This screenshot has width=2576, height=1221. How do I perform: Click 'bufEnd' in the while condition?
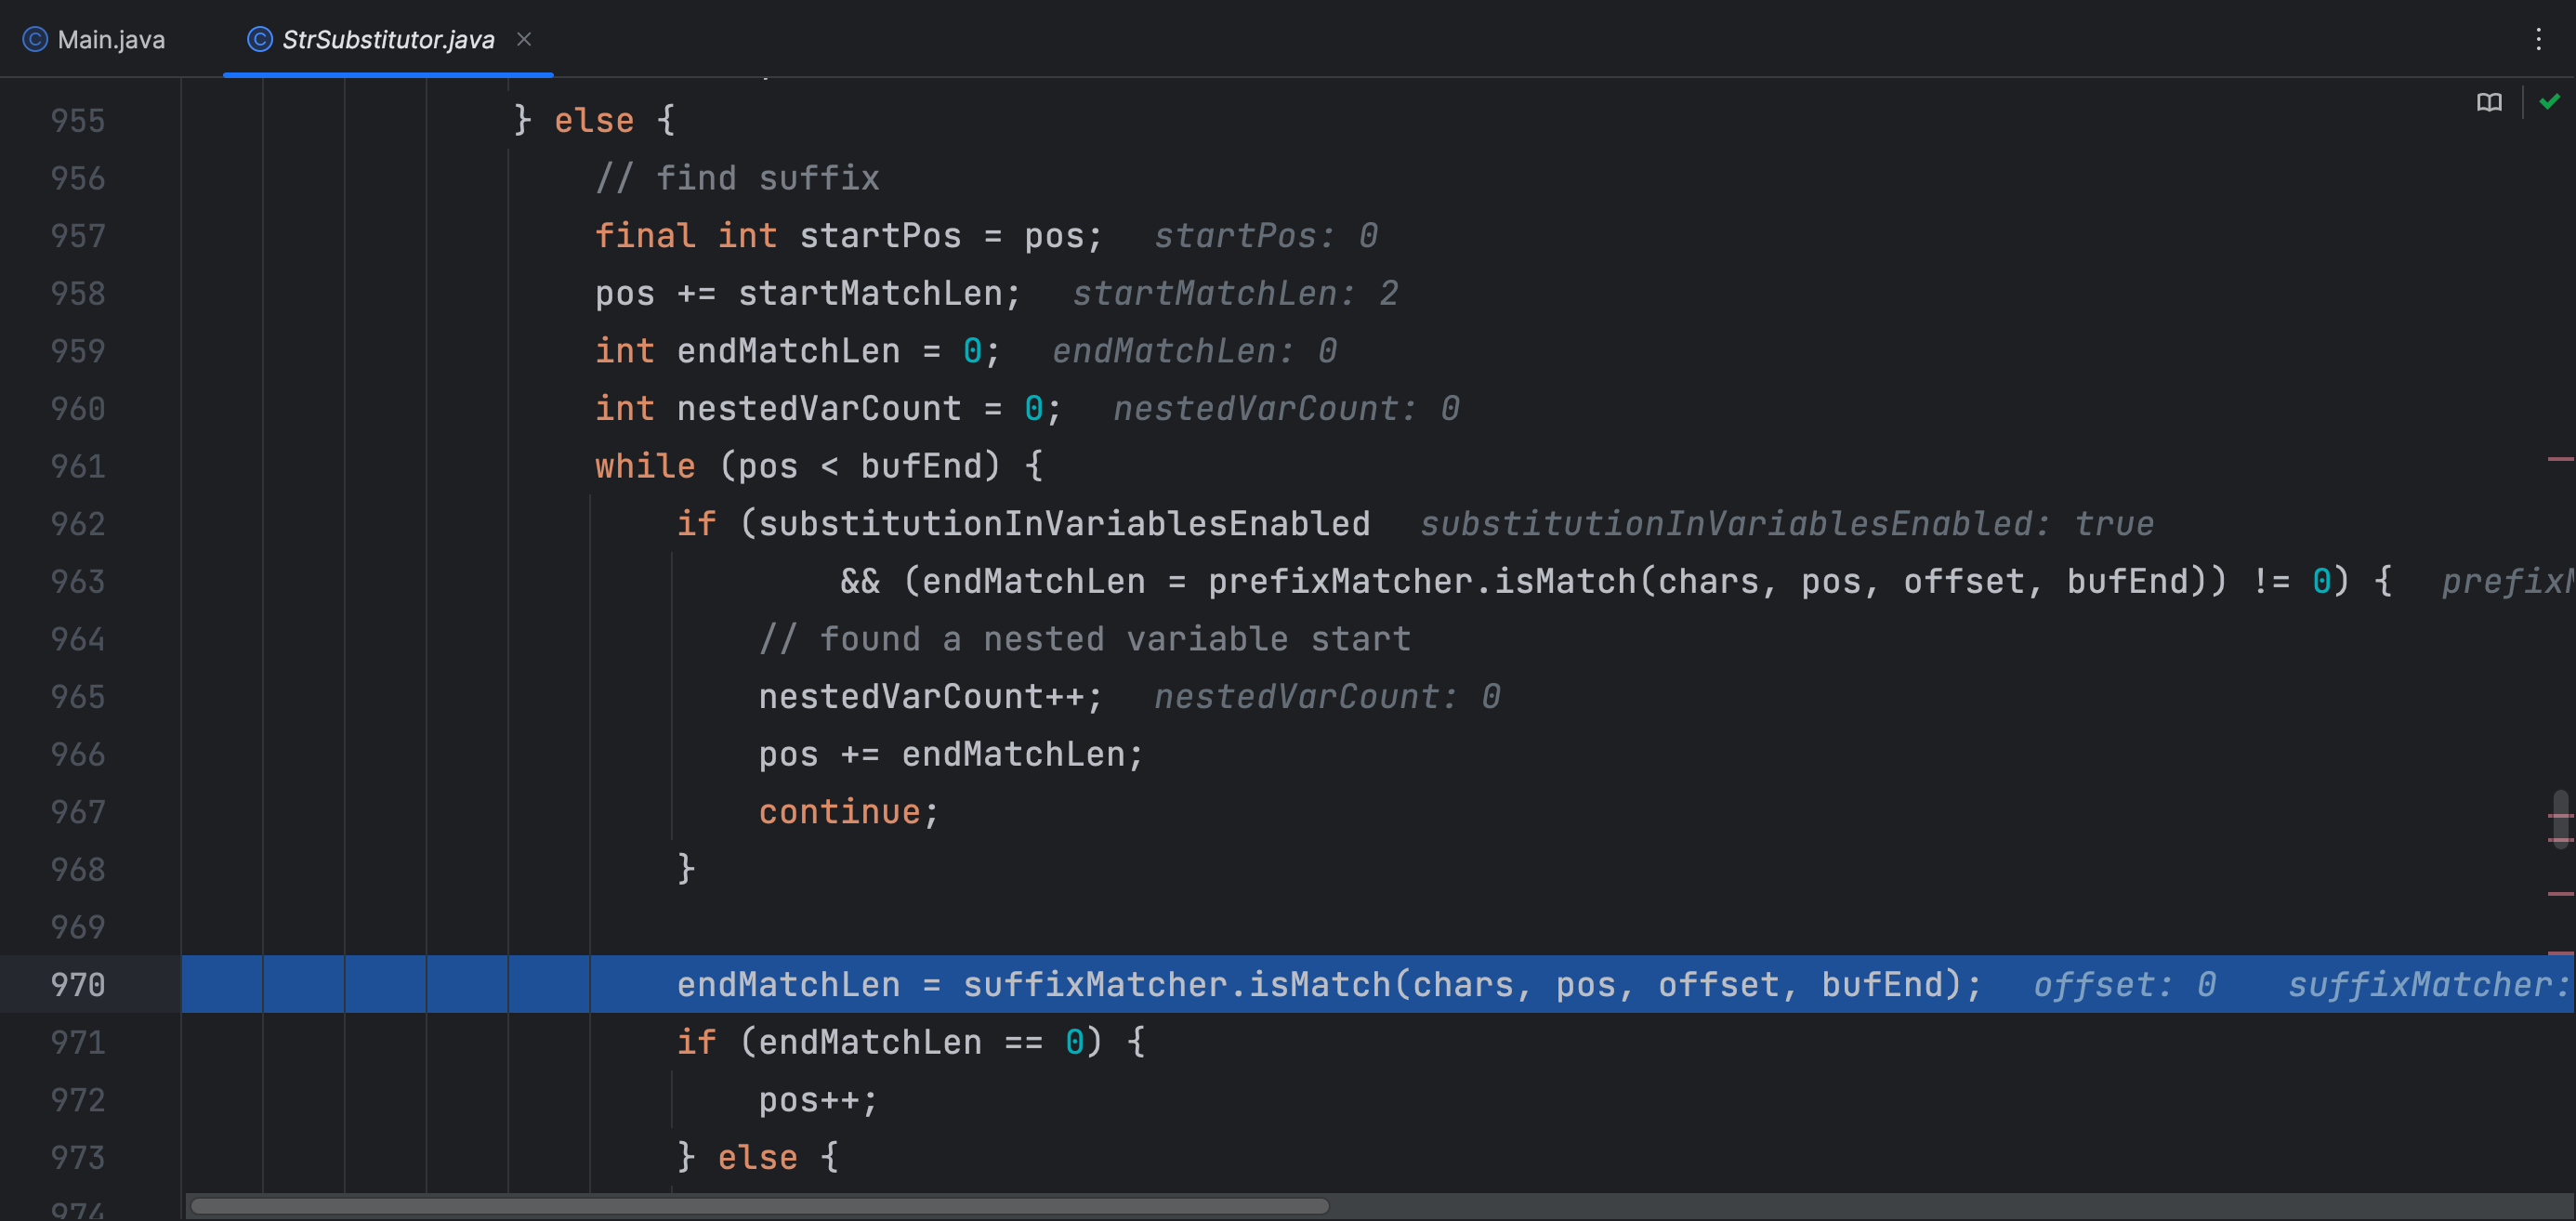coord(920,465)
